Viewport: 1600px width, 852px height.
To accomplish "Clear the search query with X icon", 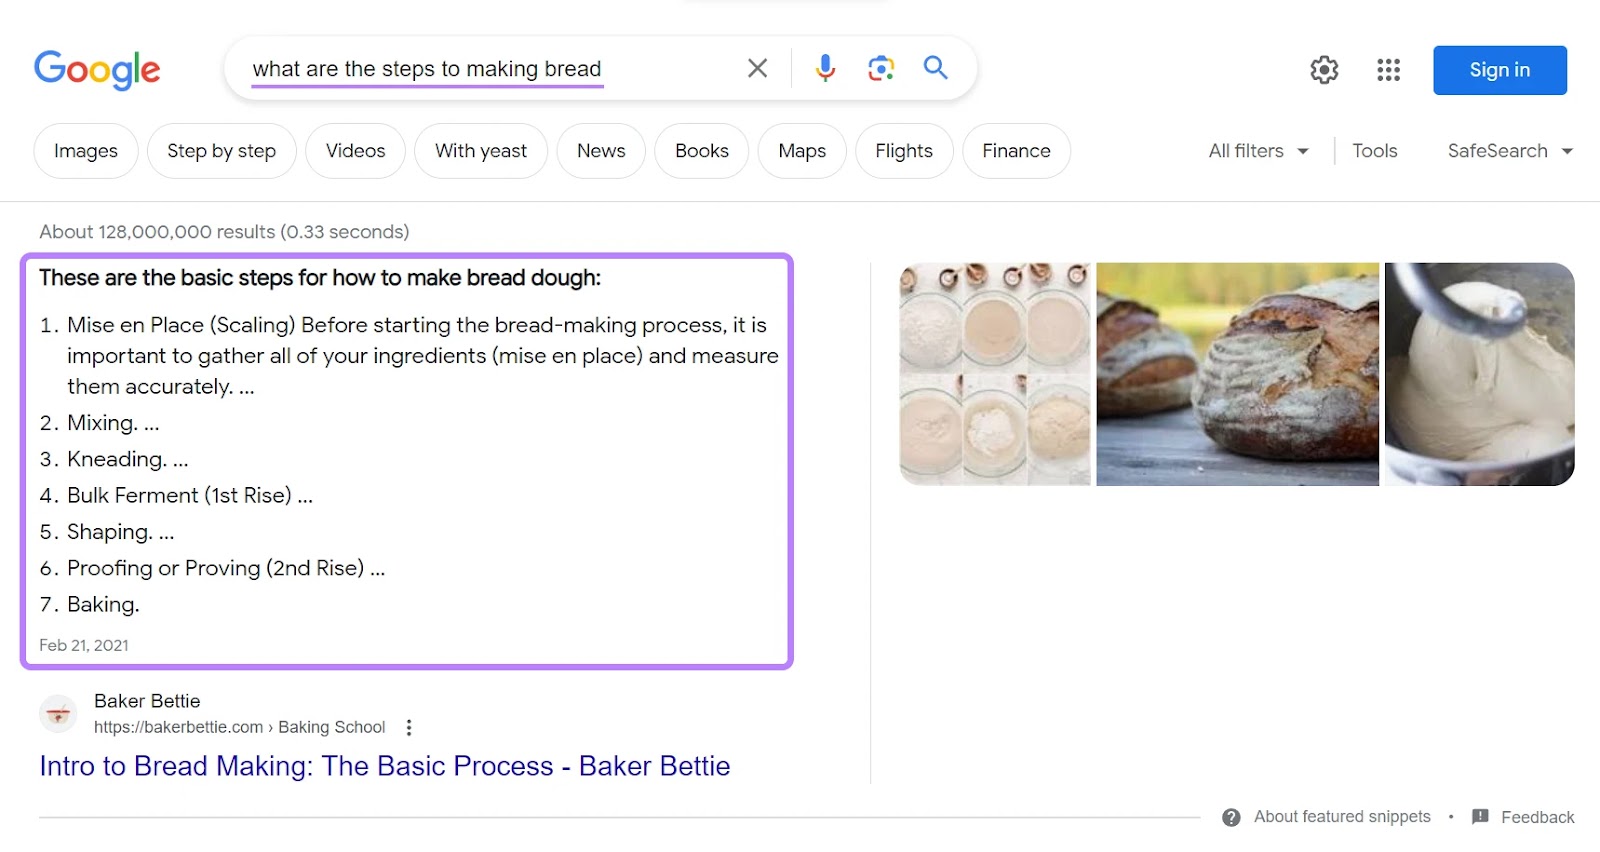I will [757, 68].
